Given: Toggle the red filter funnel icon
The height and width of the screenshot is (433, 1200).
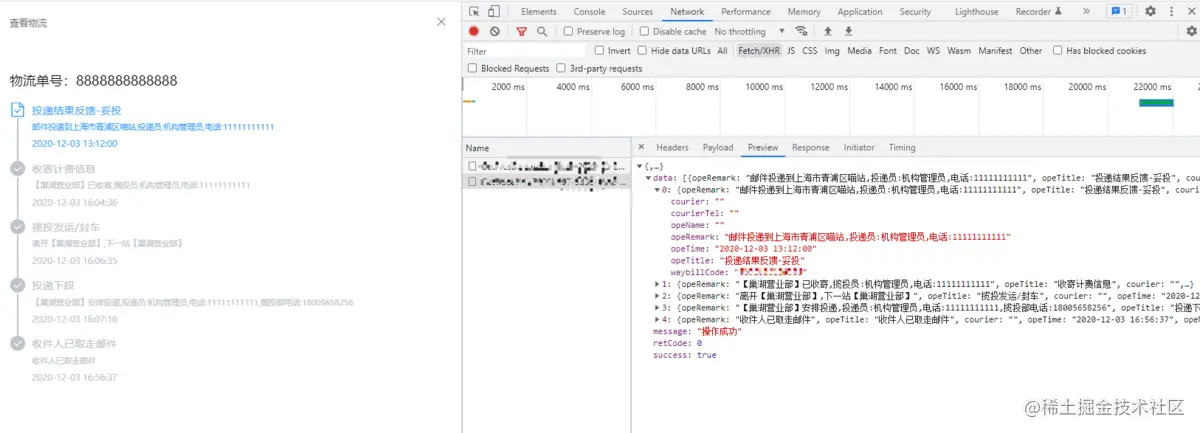Looking at the screenshot, I should point(521,31).
